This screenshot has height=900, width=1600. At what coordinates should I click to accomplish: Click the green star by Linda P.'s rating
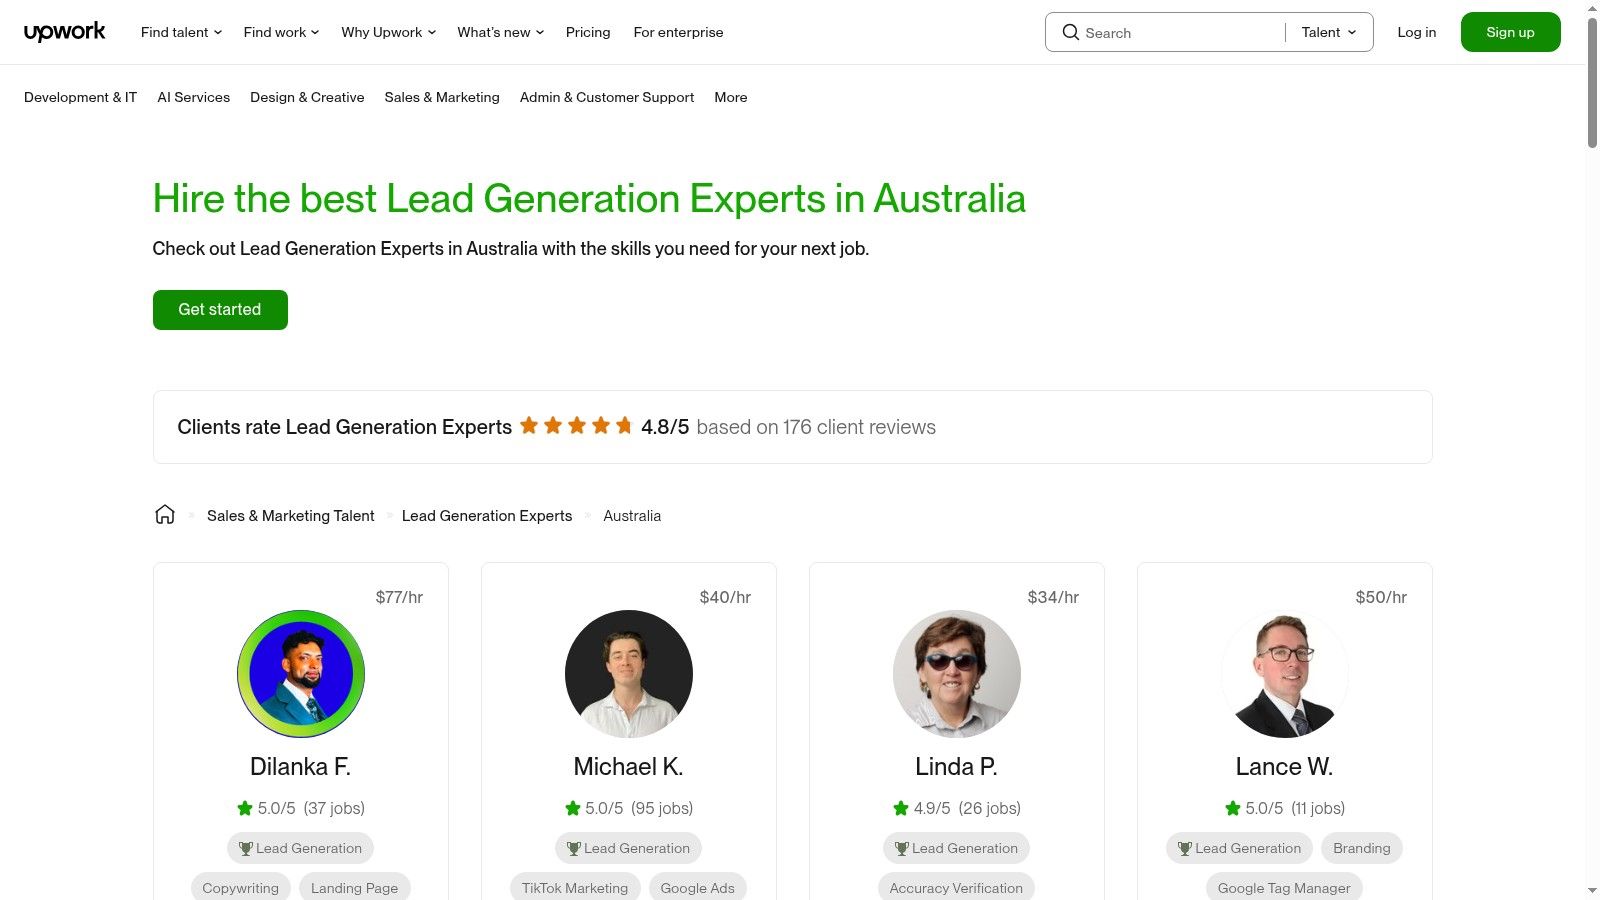pos(901,808)
